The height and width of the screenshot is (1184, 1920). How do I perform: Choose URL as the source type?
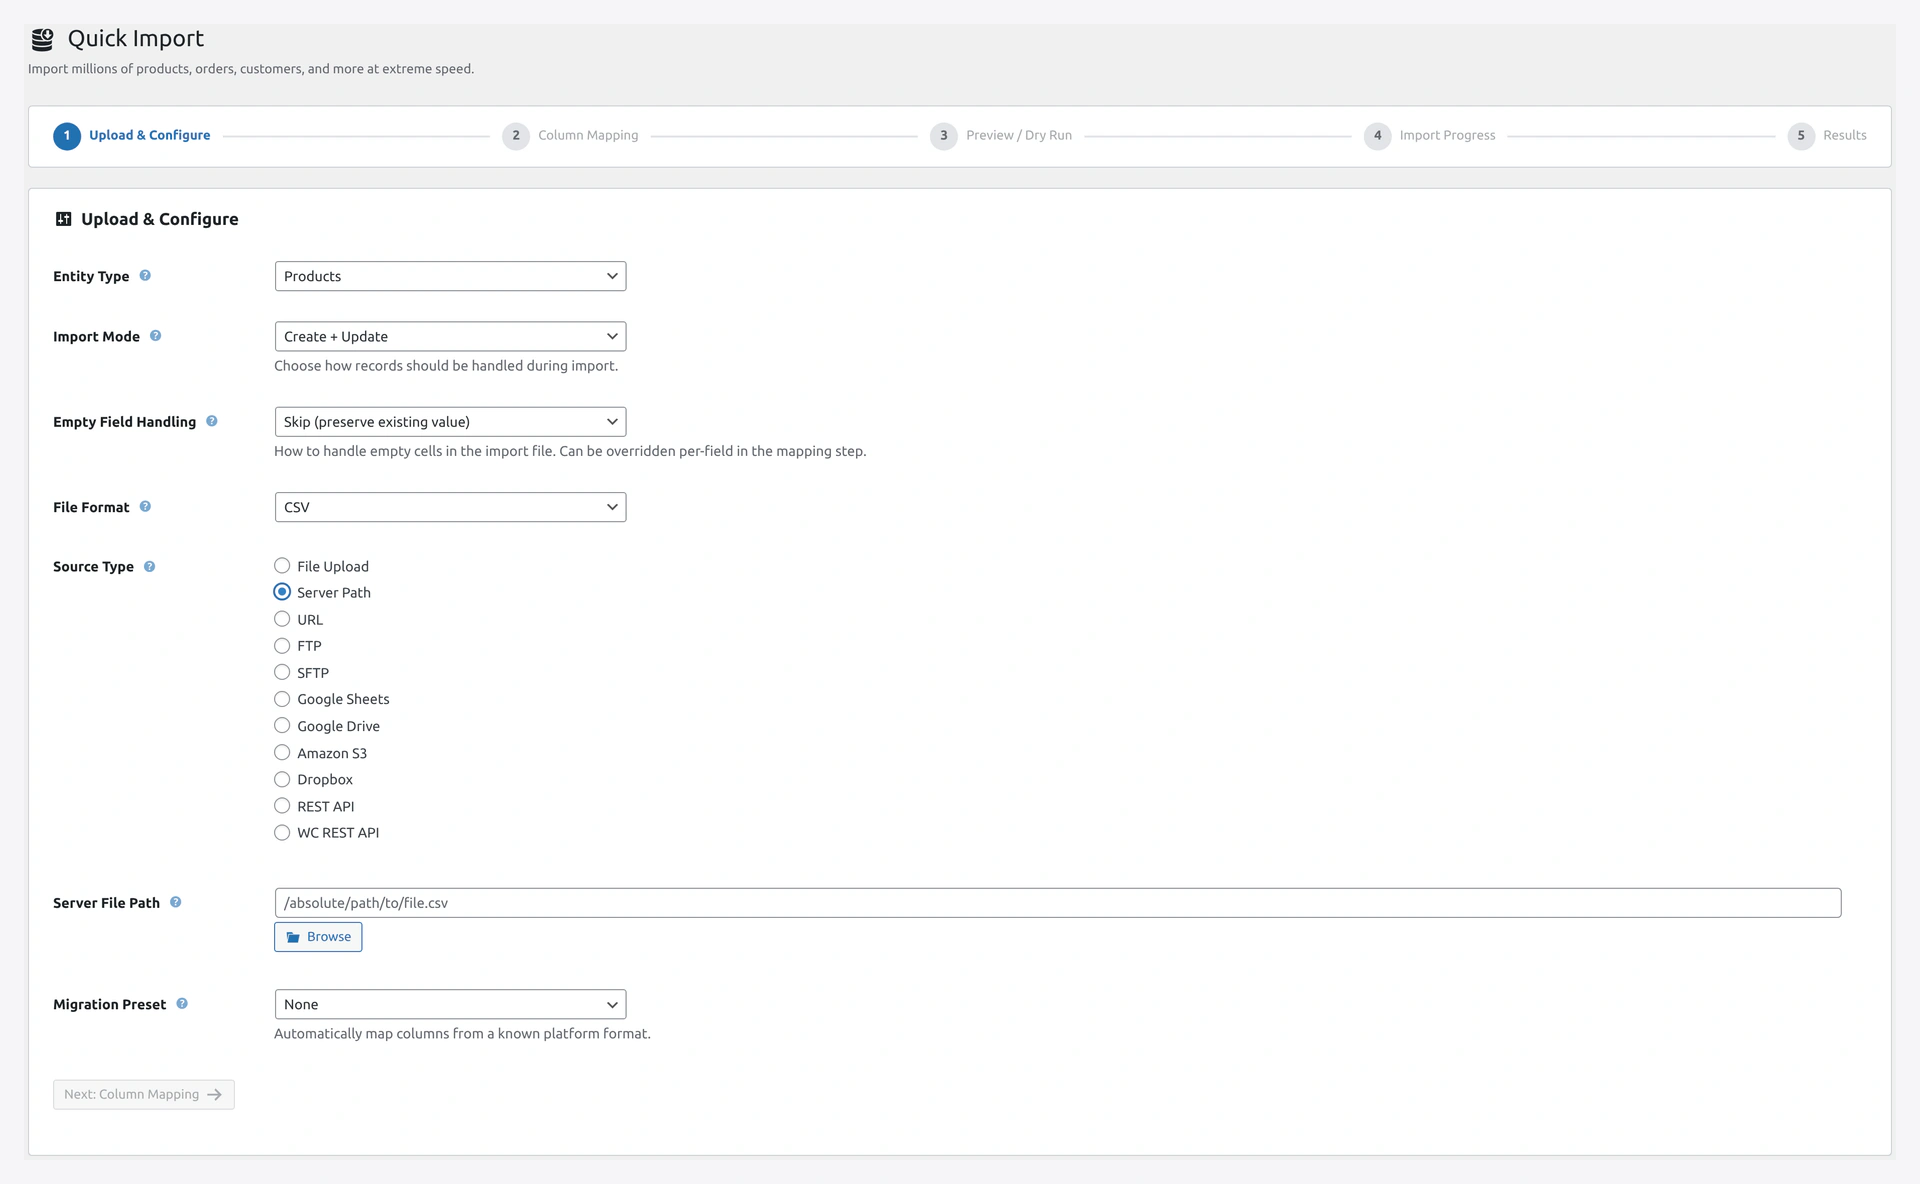click(282, 619)
